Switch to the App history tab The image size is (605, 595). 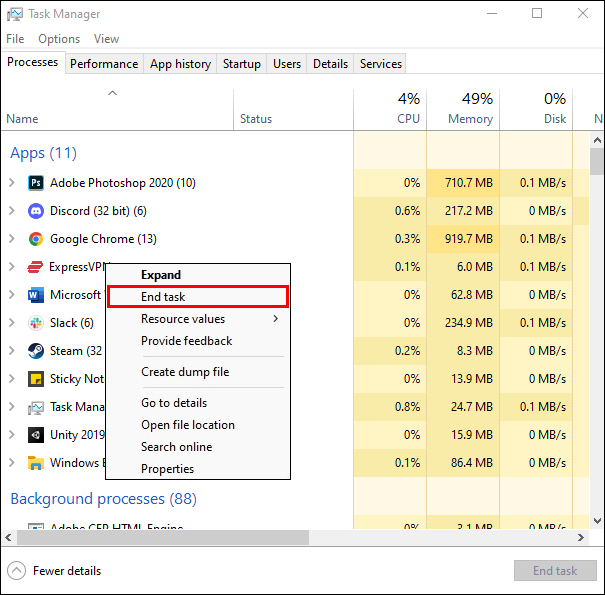[x=180, y=64]
